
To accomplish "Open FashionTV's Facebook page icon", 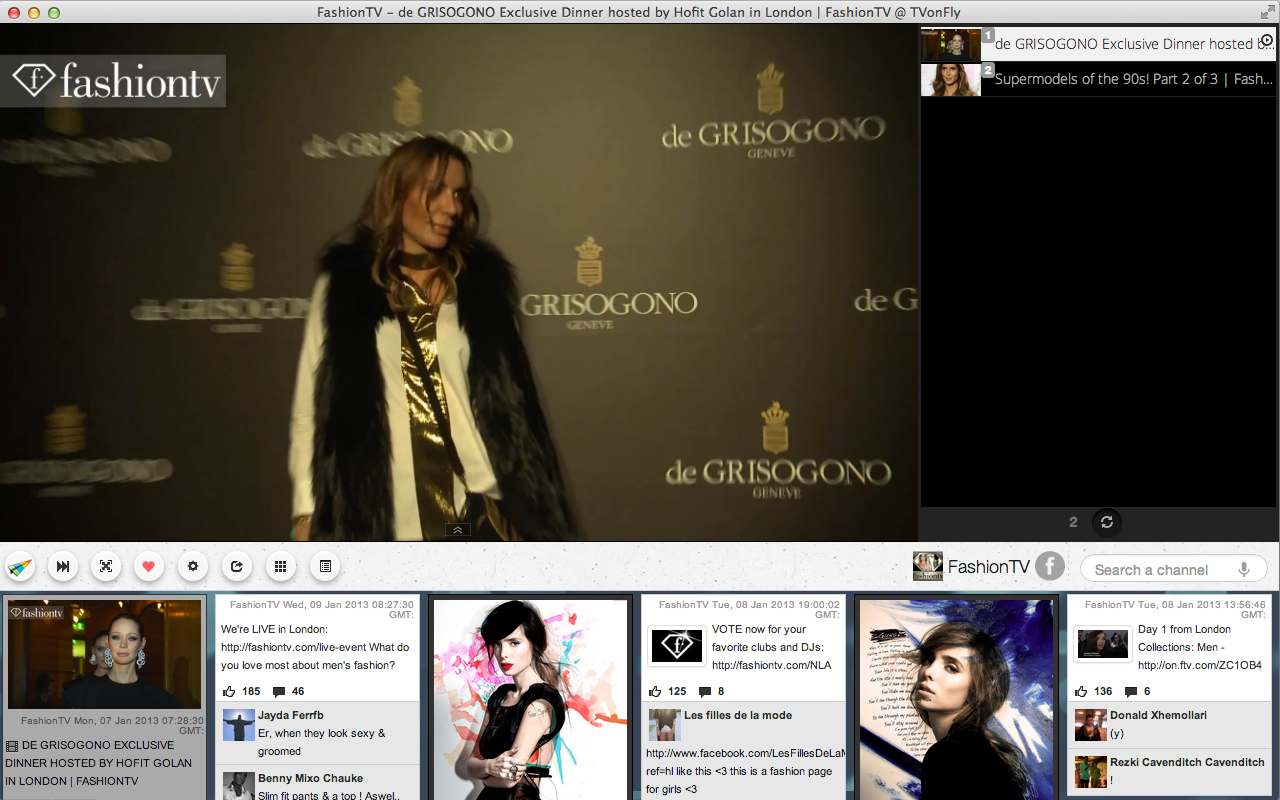I will coord(1049,567).
